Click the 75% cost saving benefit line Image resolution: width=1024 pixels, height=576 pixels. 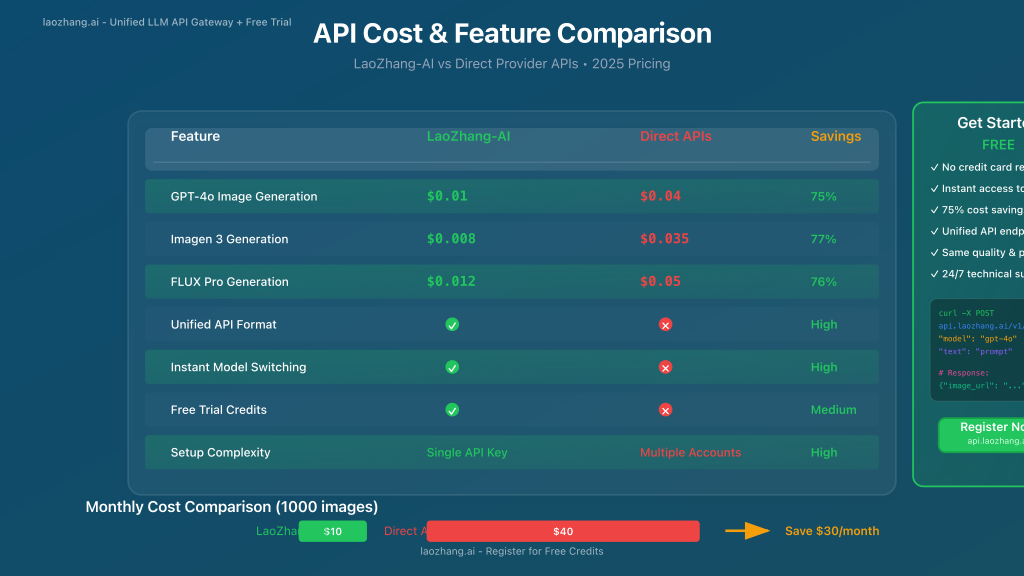point(977,210)
